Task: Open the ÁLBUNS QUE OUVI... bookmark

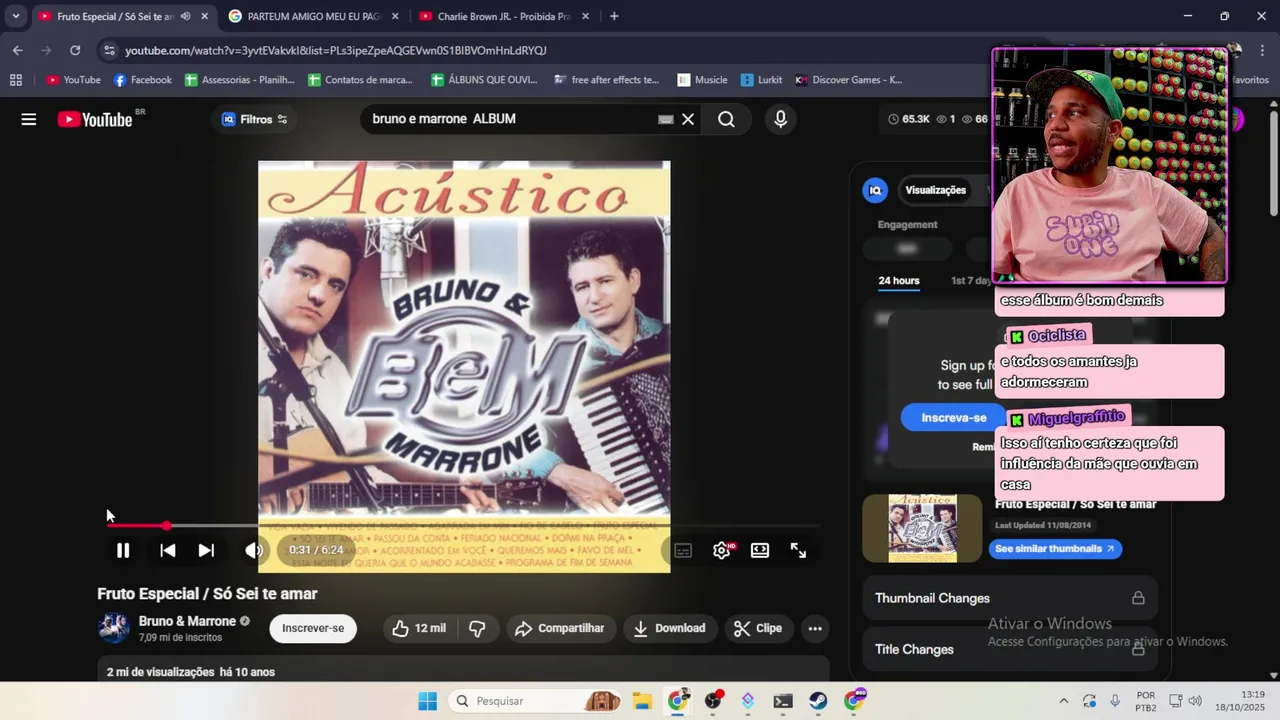Action: coord(485,80)
